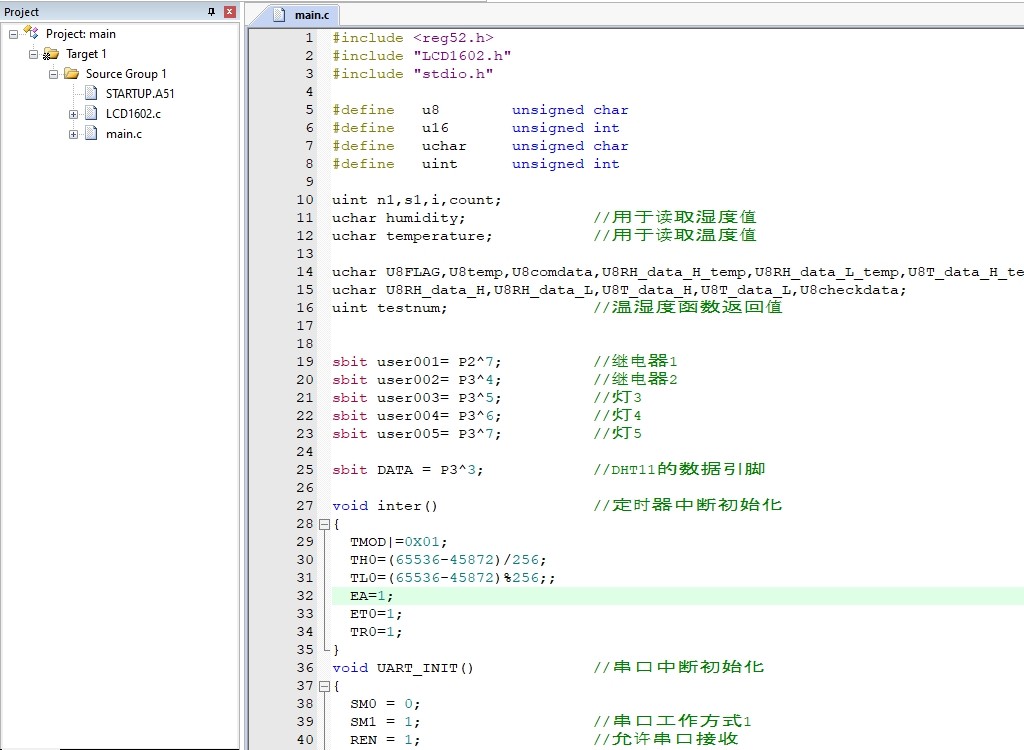The width and height of the screenshot is (1024, 750).
Task: Click the TMOD|=0X01; statement
Action: pyautogui.click(x=398, y=542)
